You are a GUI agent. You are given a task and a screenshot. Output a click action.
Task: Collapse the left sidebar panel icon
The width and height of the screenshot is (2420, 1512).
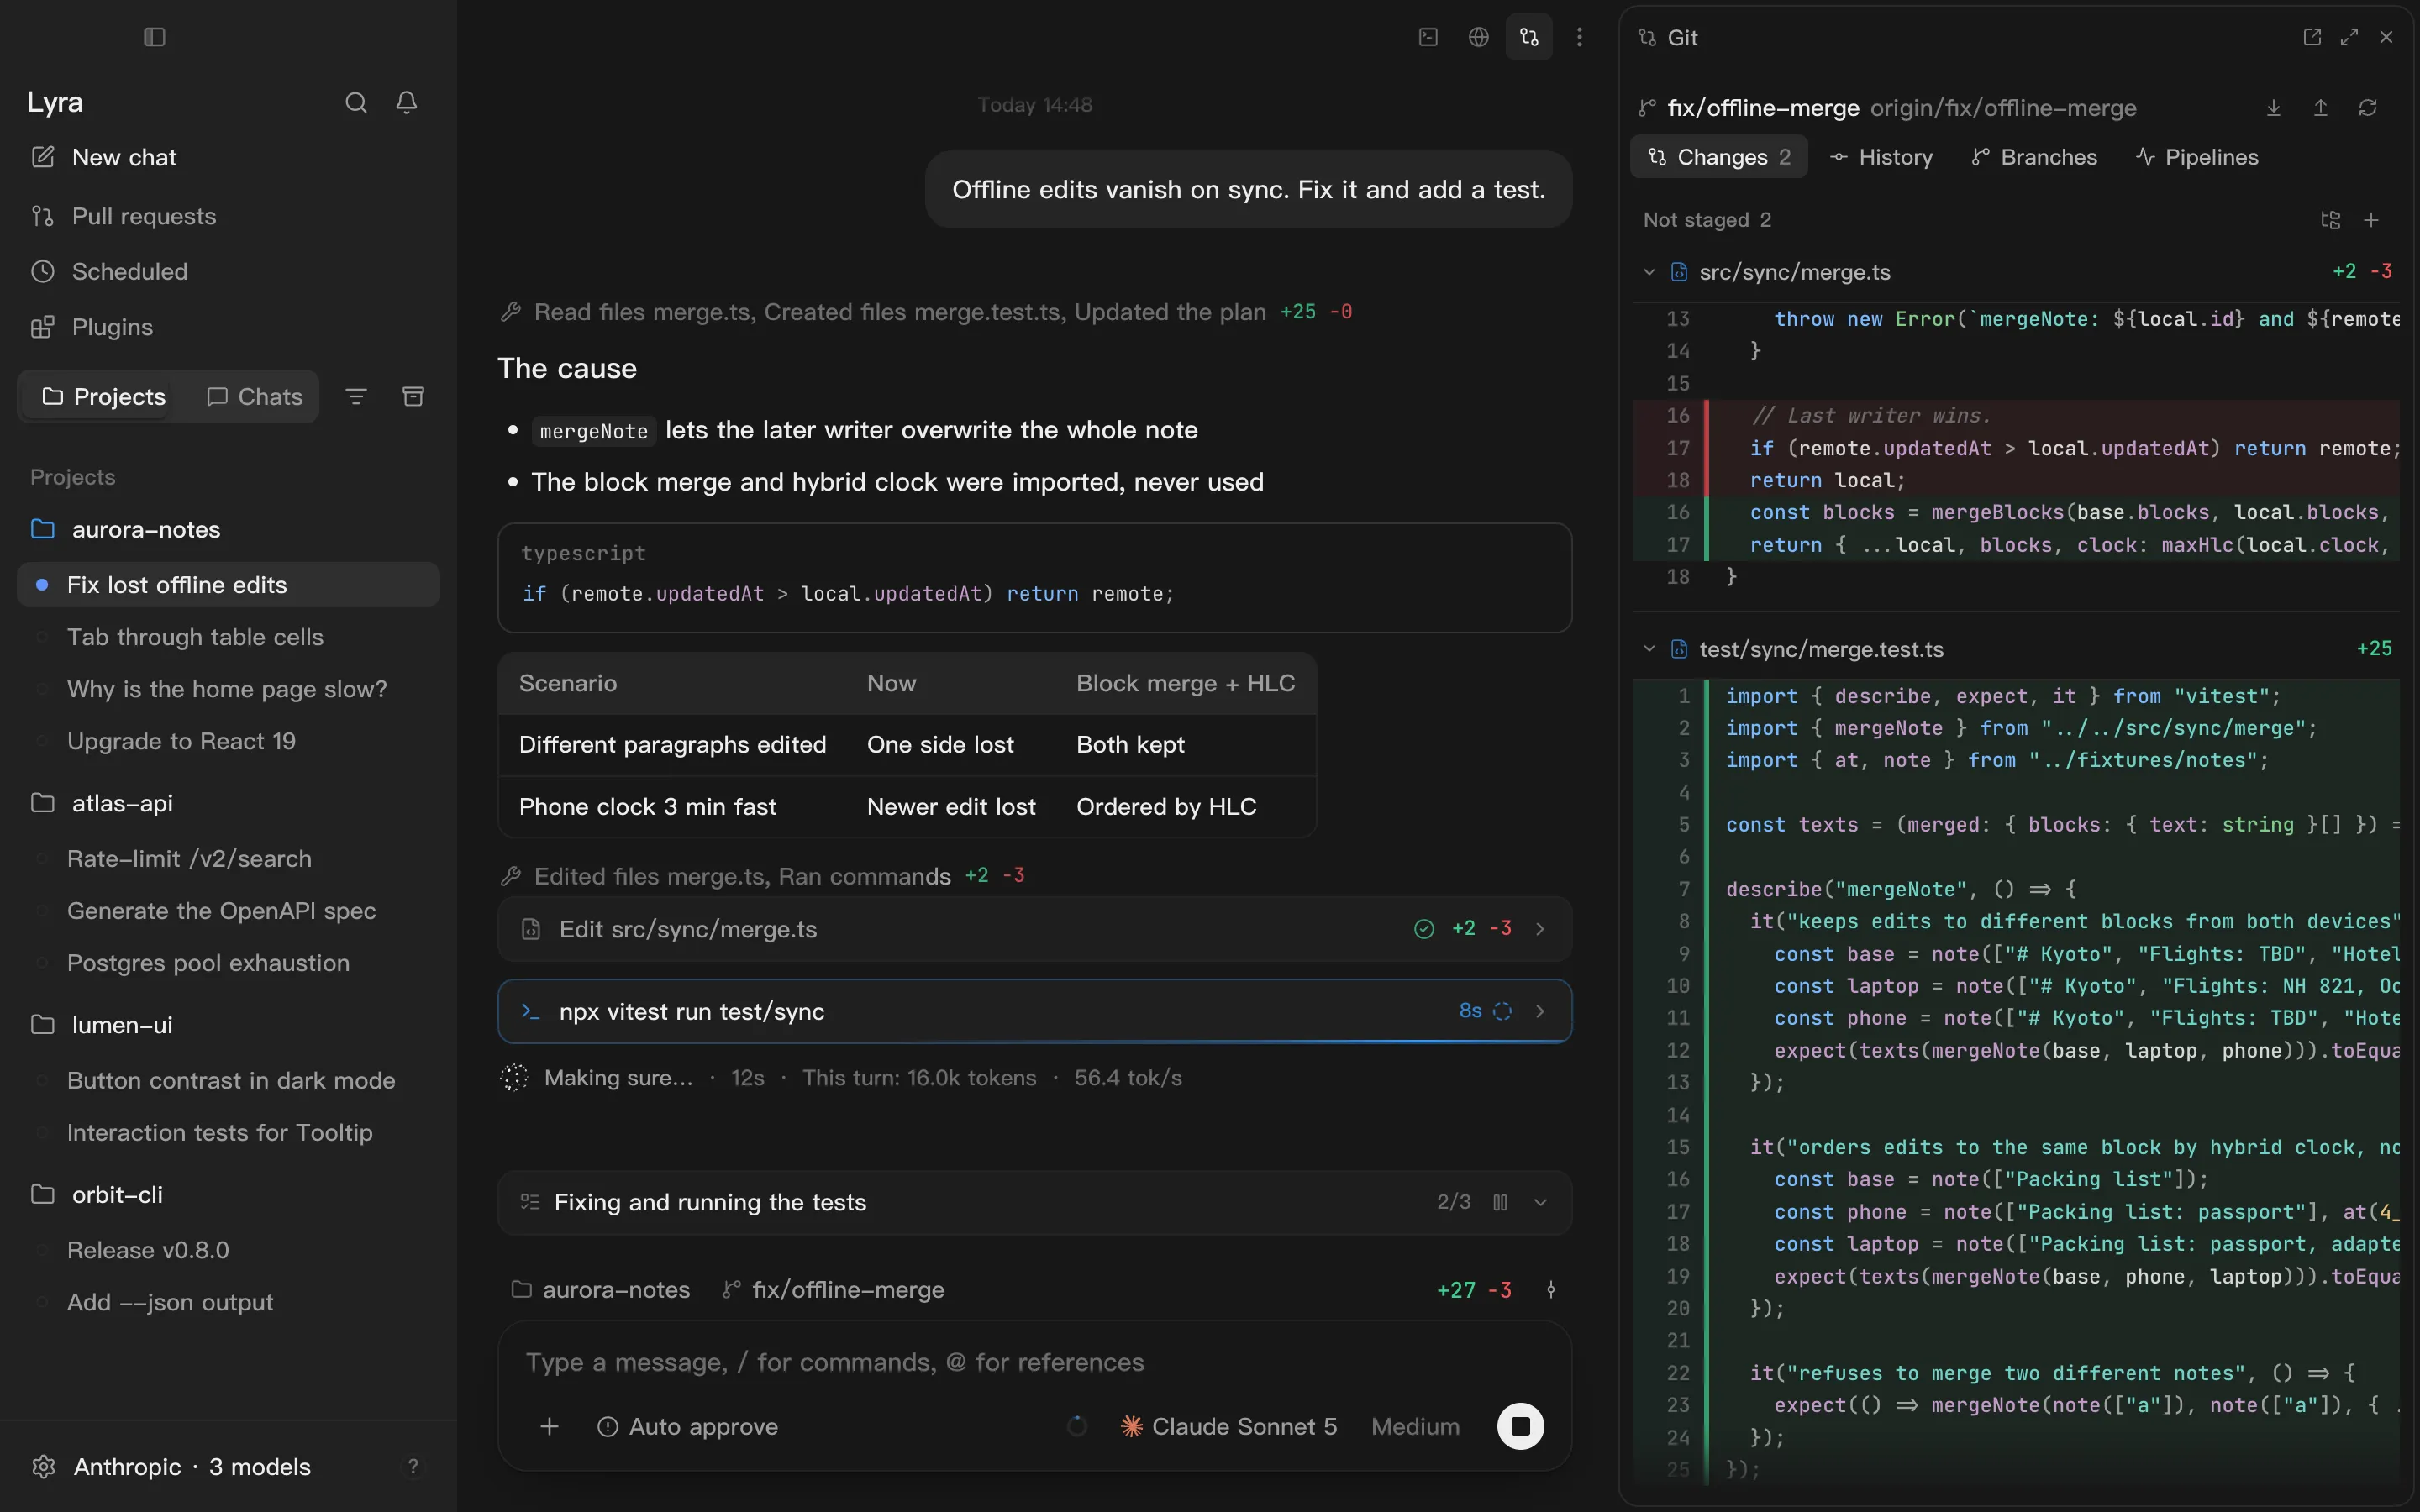154,37
